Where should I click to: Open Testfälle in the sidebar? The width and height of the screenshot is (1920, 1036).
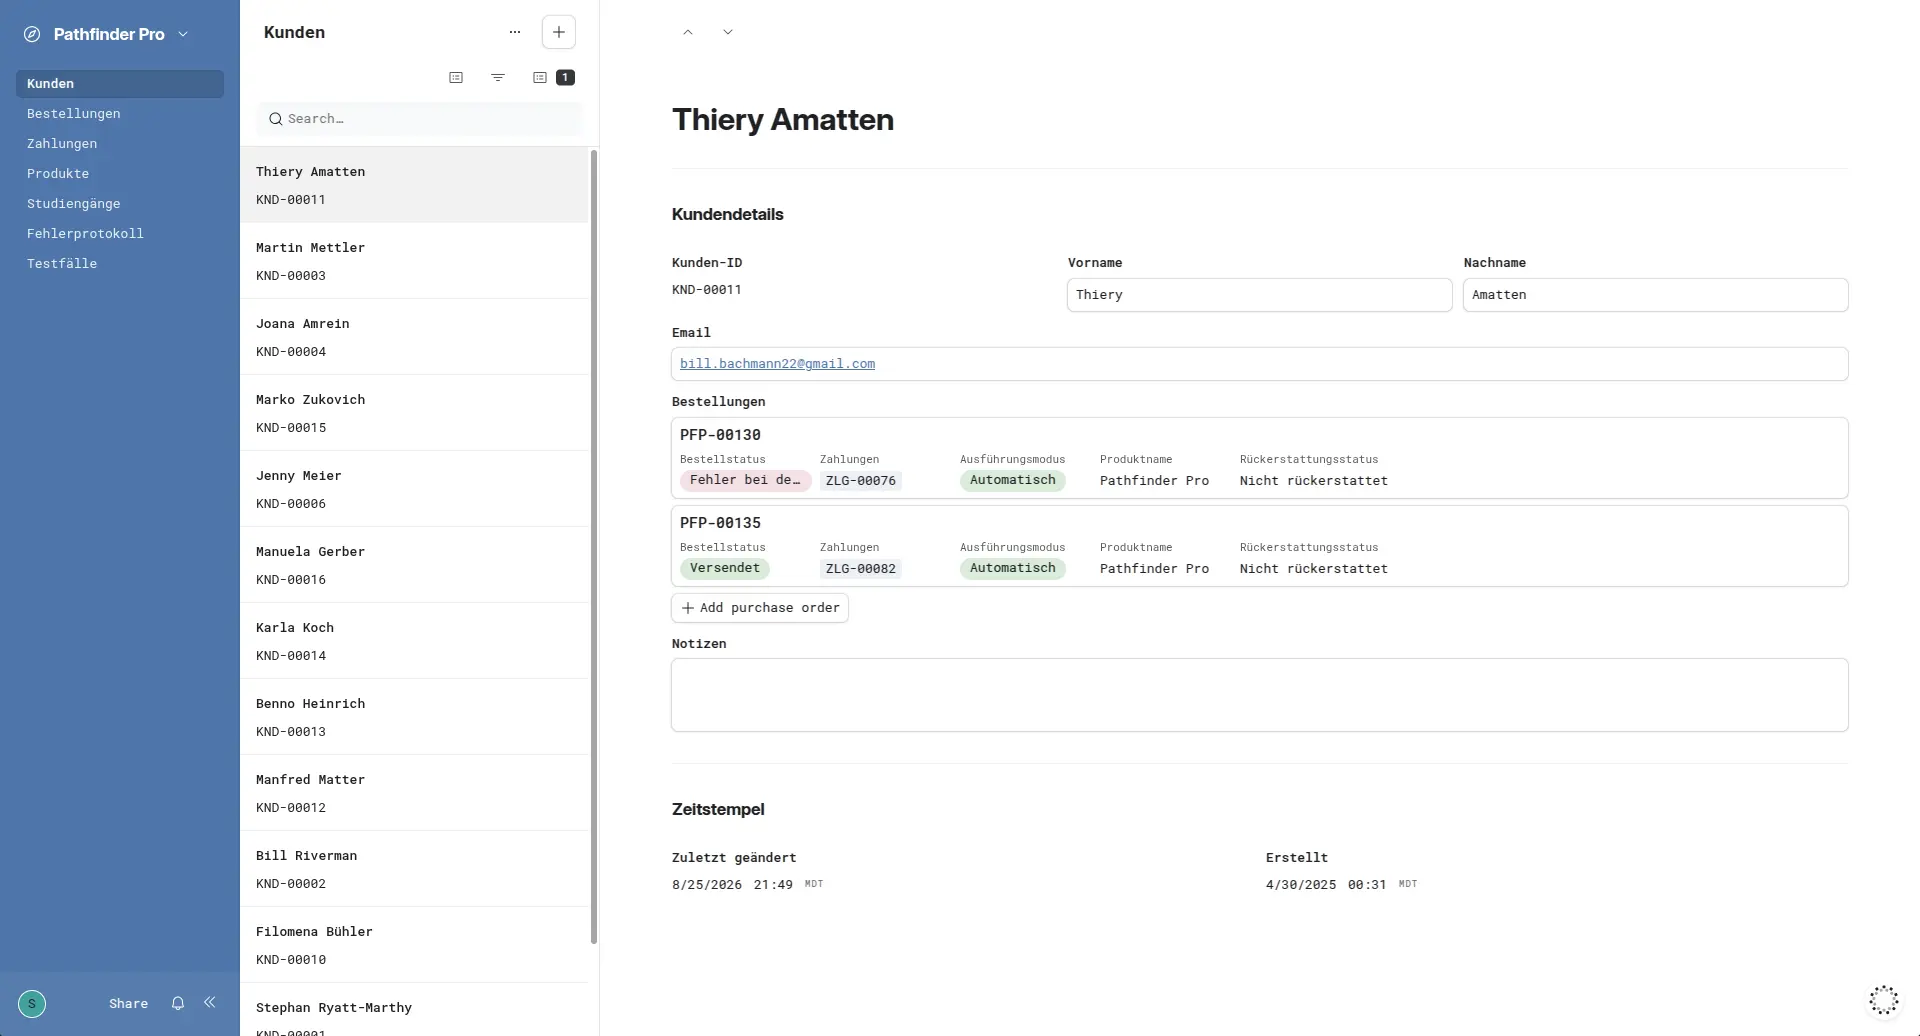[120, 264]
